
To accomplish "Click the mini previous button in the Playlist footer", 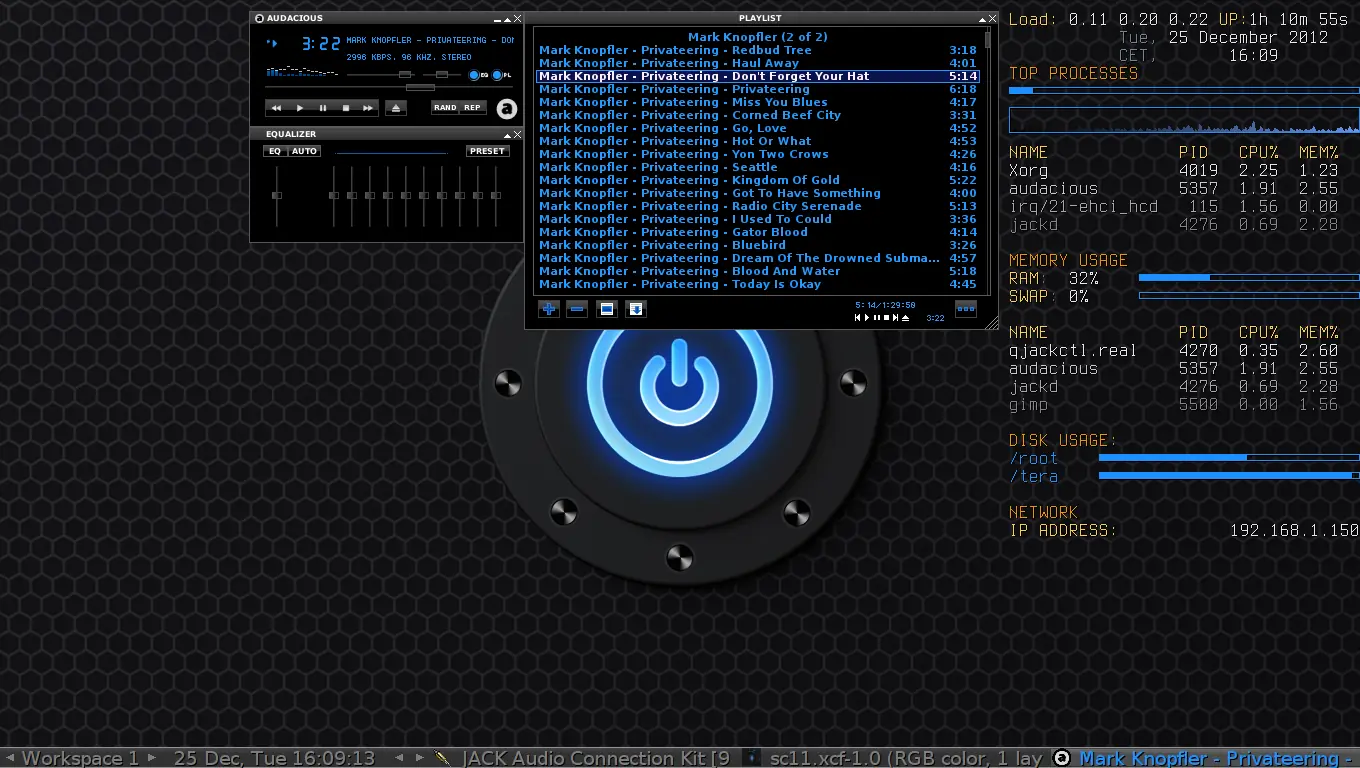I will click(x=858, y=318).
